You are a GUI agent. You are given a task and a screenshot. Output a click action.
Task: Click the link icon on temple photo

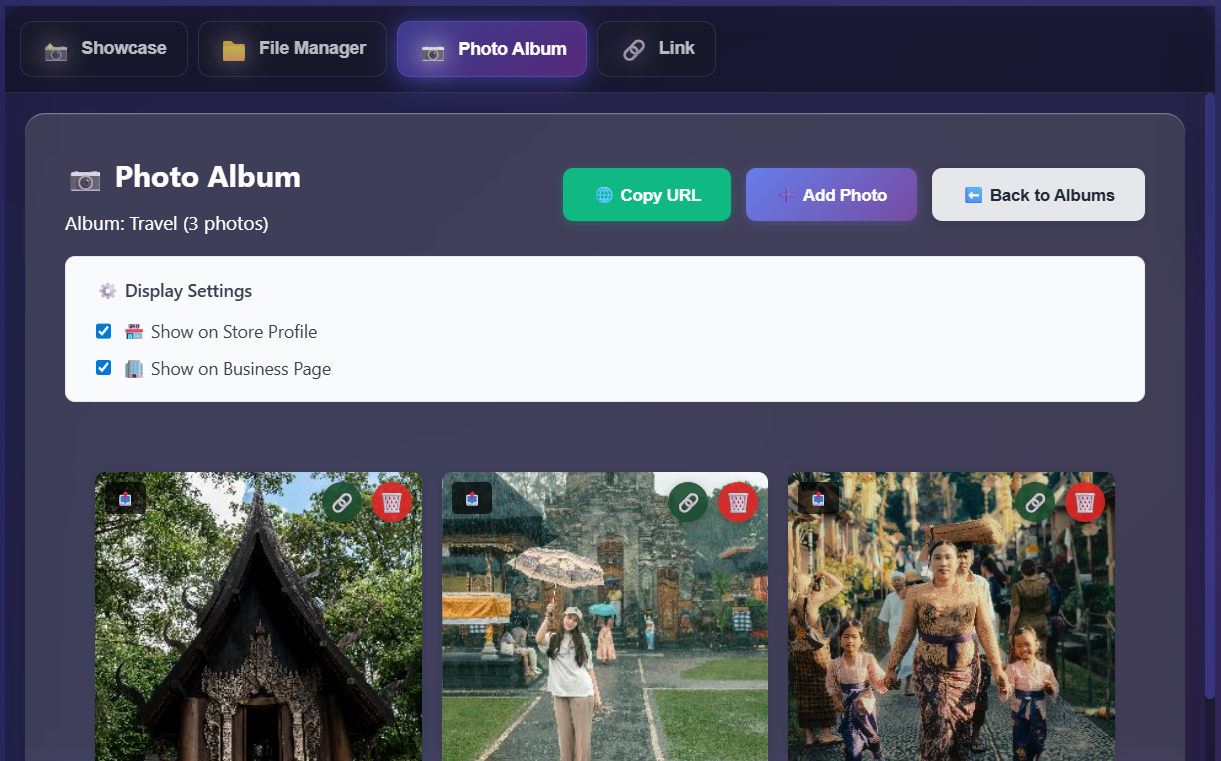click(x=342, y=502)
